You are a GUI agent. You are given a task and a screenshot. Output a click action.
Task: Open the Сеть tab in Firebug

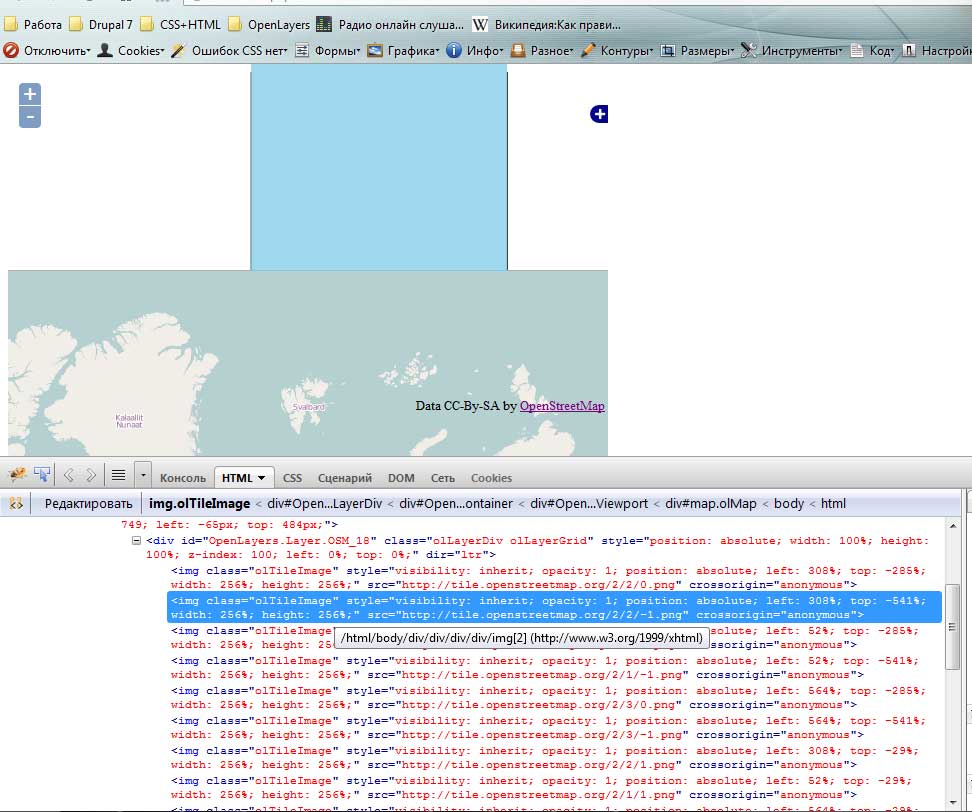tap(442, 478)
